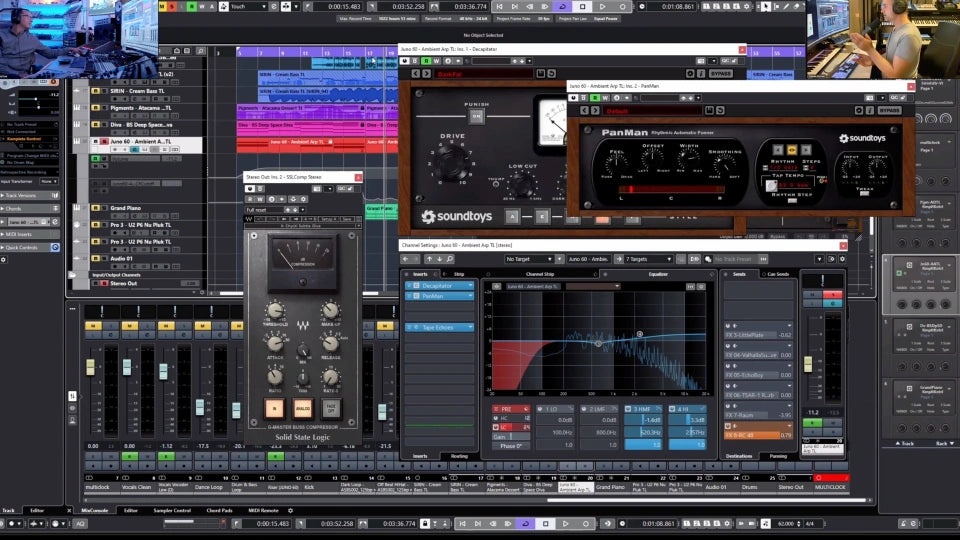The width and height of the screenshot is (960, 540).
Task: Toggle EQ band 2 LMF on
Action: [584, 409]
